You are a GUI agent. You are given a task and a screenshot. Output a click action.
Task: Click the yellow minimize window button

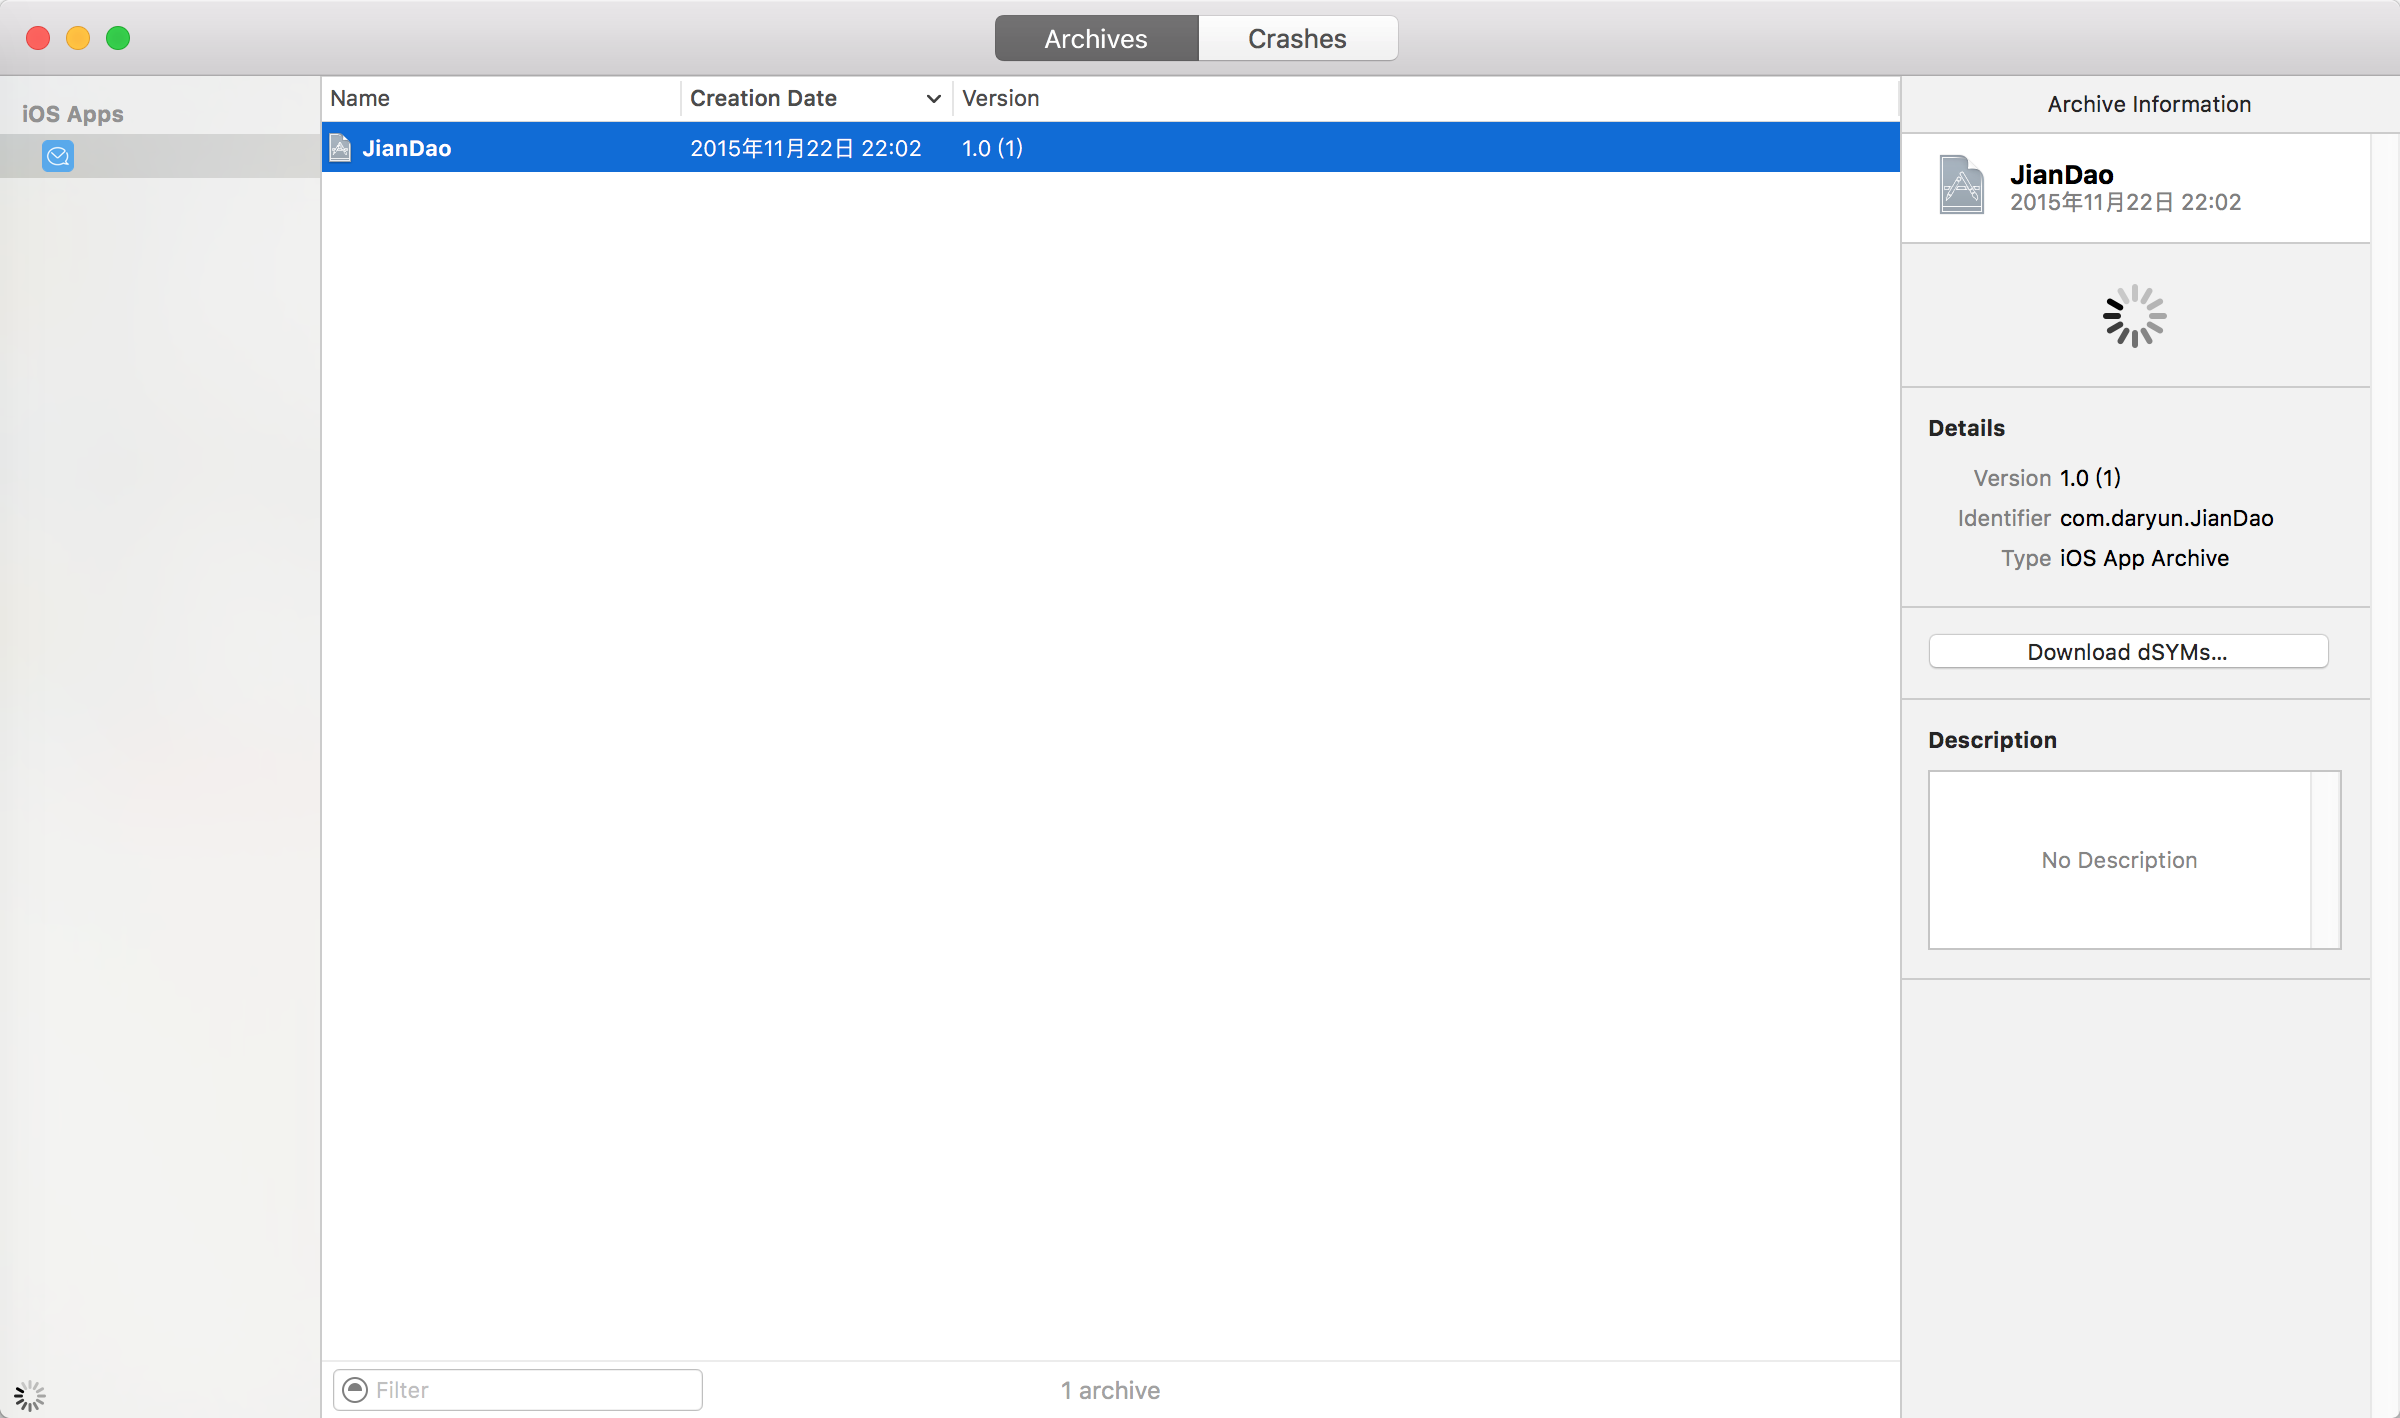[78, 38]
